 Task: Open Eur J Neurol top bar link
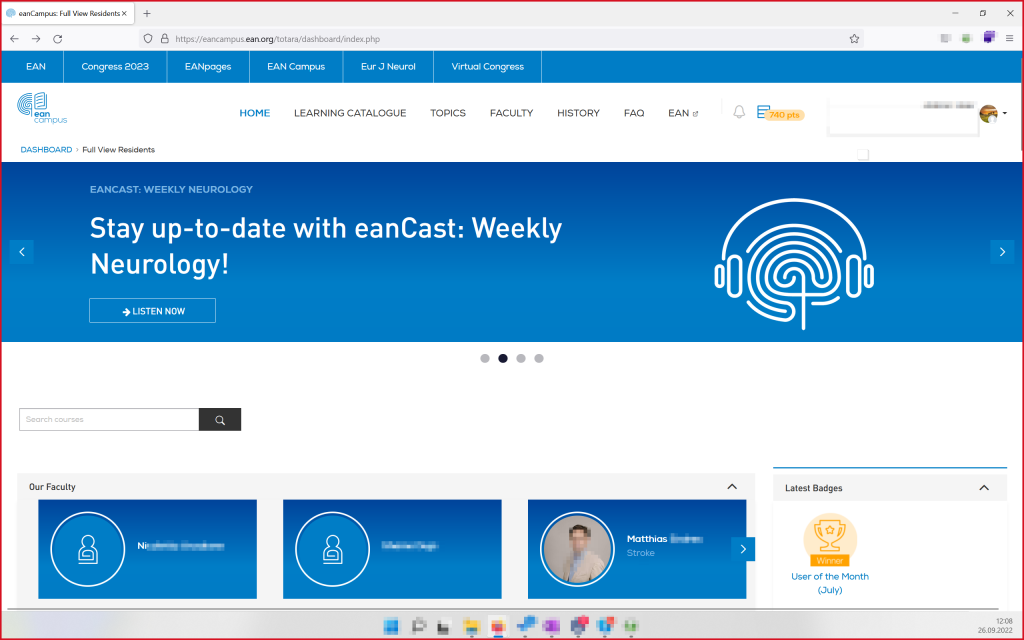(x=388, y=67)
